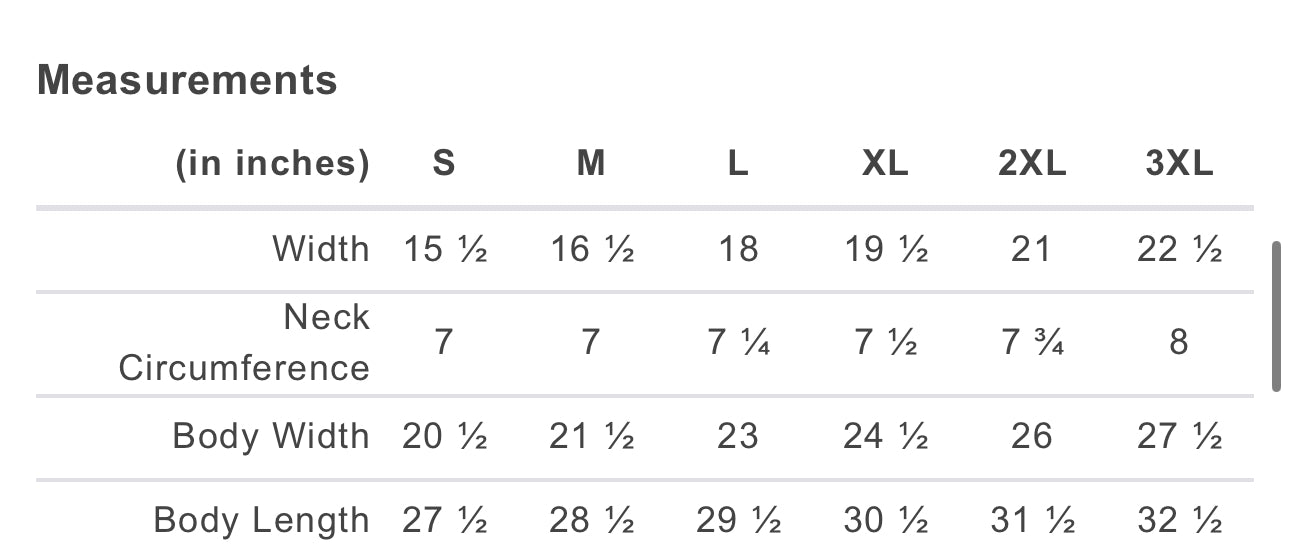Click Neck Circumference value 7 ¾ for 2XL

click(x=1032, y=343)
